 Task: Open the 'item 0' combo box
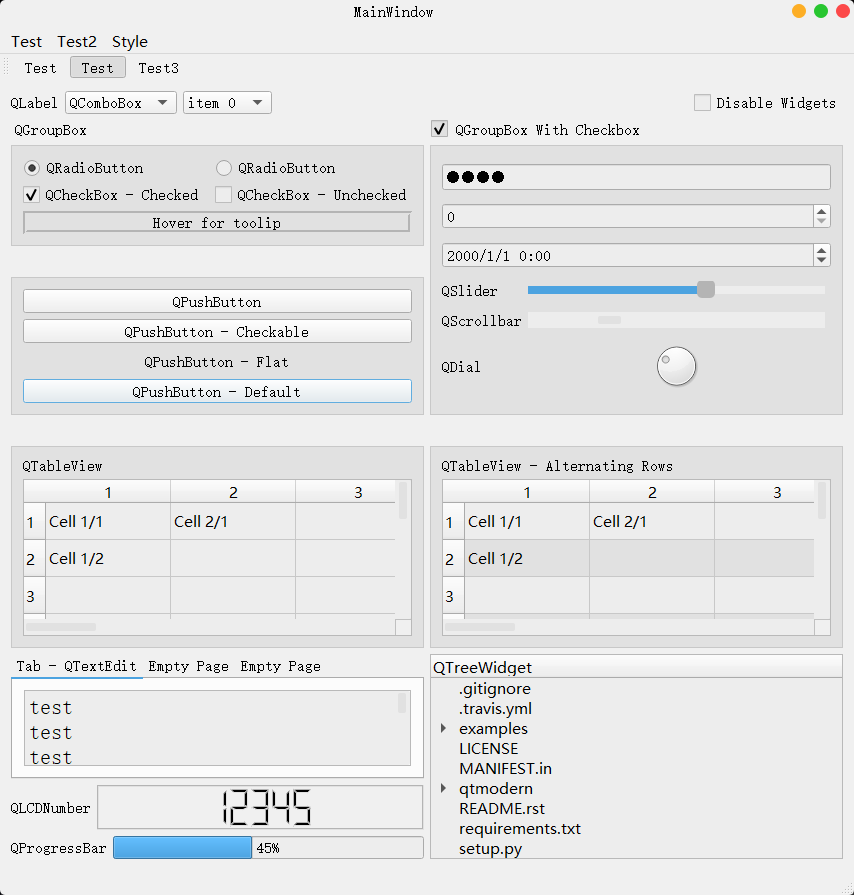pyautogui.click(x=227, y=103)
